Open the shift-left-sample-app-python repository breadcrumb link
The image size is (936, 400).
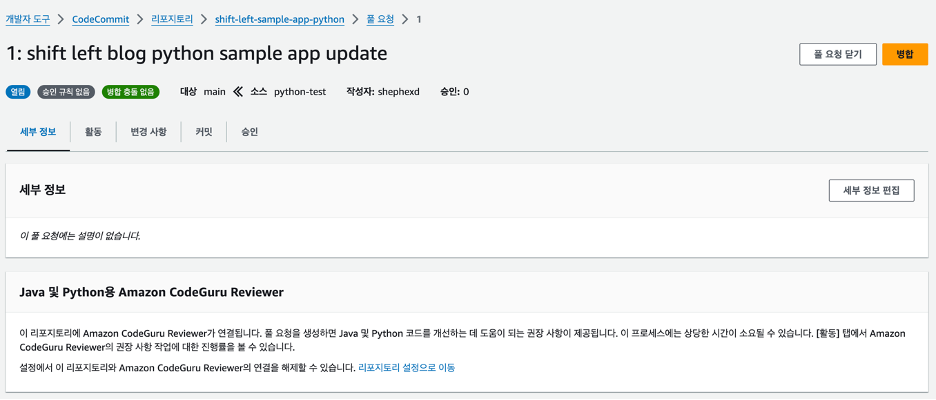click(279, 19)
